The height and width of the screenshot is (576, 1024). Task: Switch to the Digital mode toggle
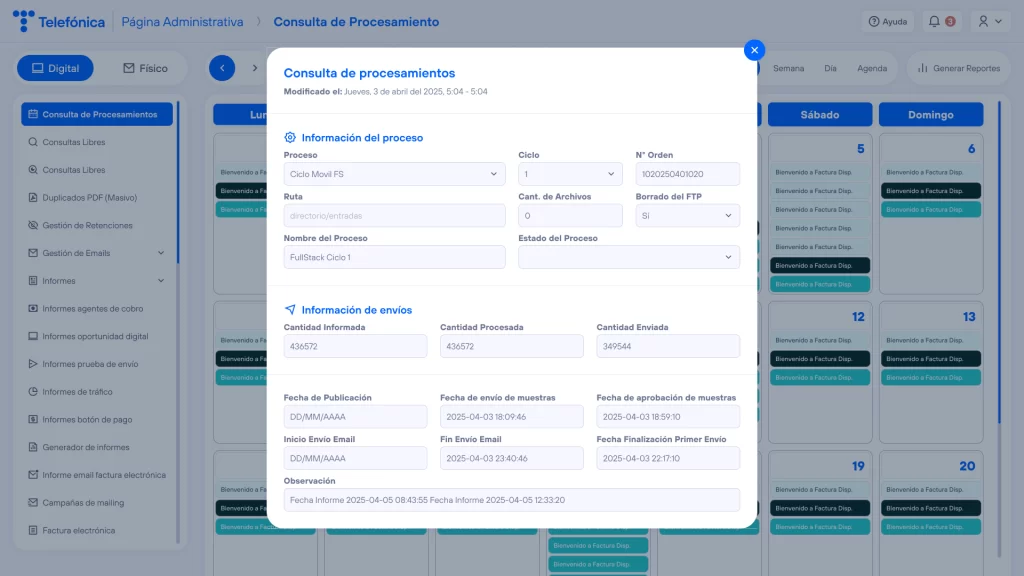[x=55, y=68]
